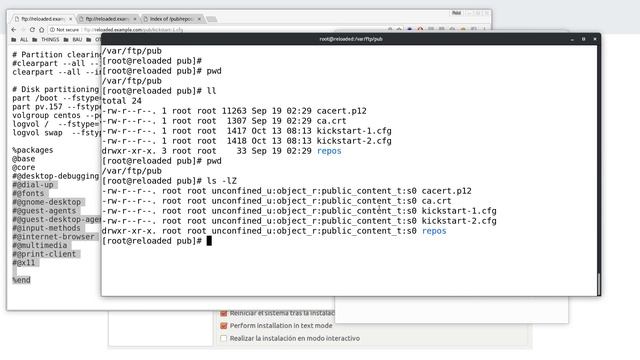Close the Index of /pub/repos tab
This screenshot has width=640, height=360.
pos(199,19)
